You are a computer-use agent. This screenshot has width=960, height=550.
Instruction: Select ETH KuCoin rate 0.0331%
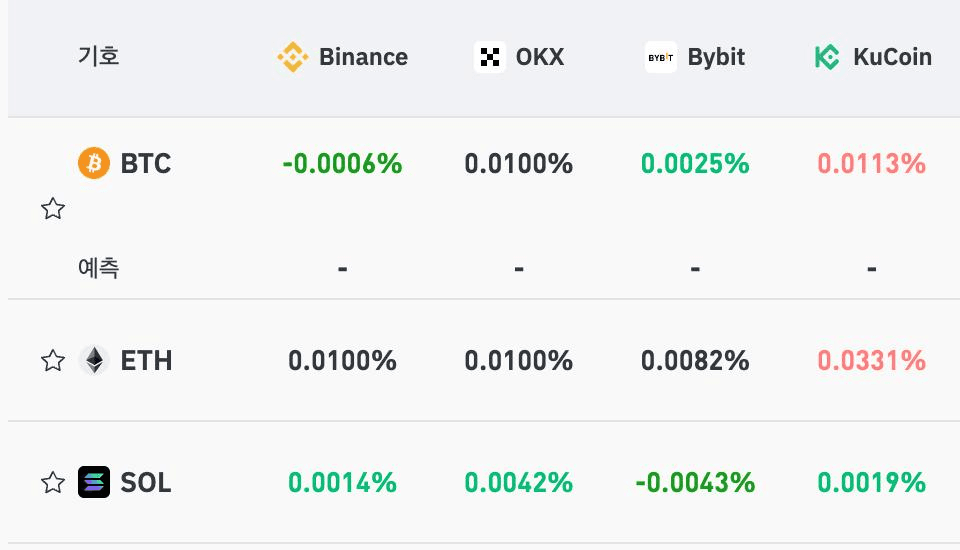[871, 360]
